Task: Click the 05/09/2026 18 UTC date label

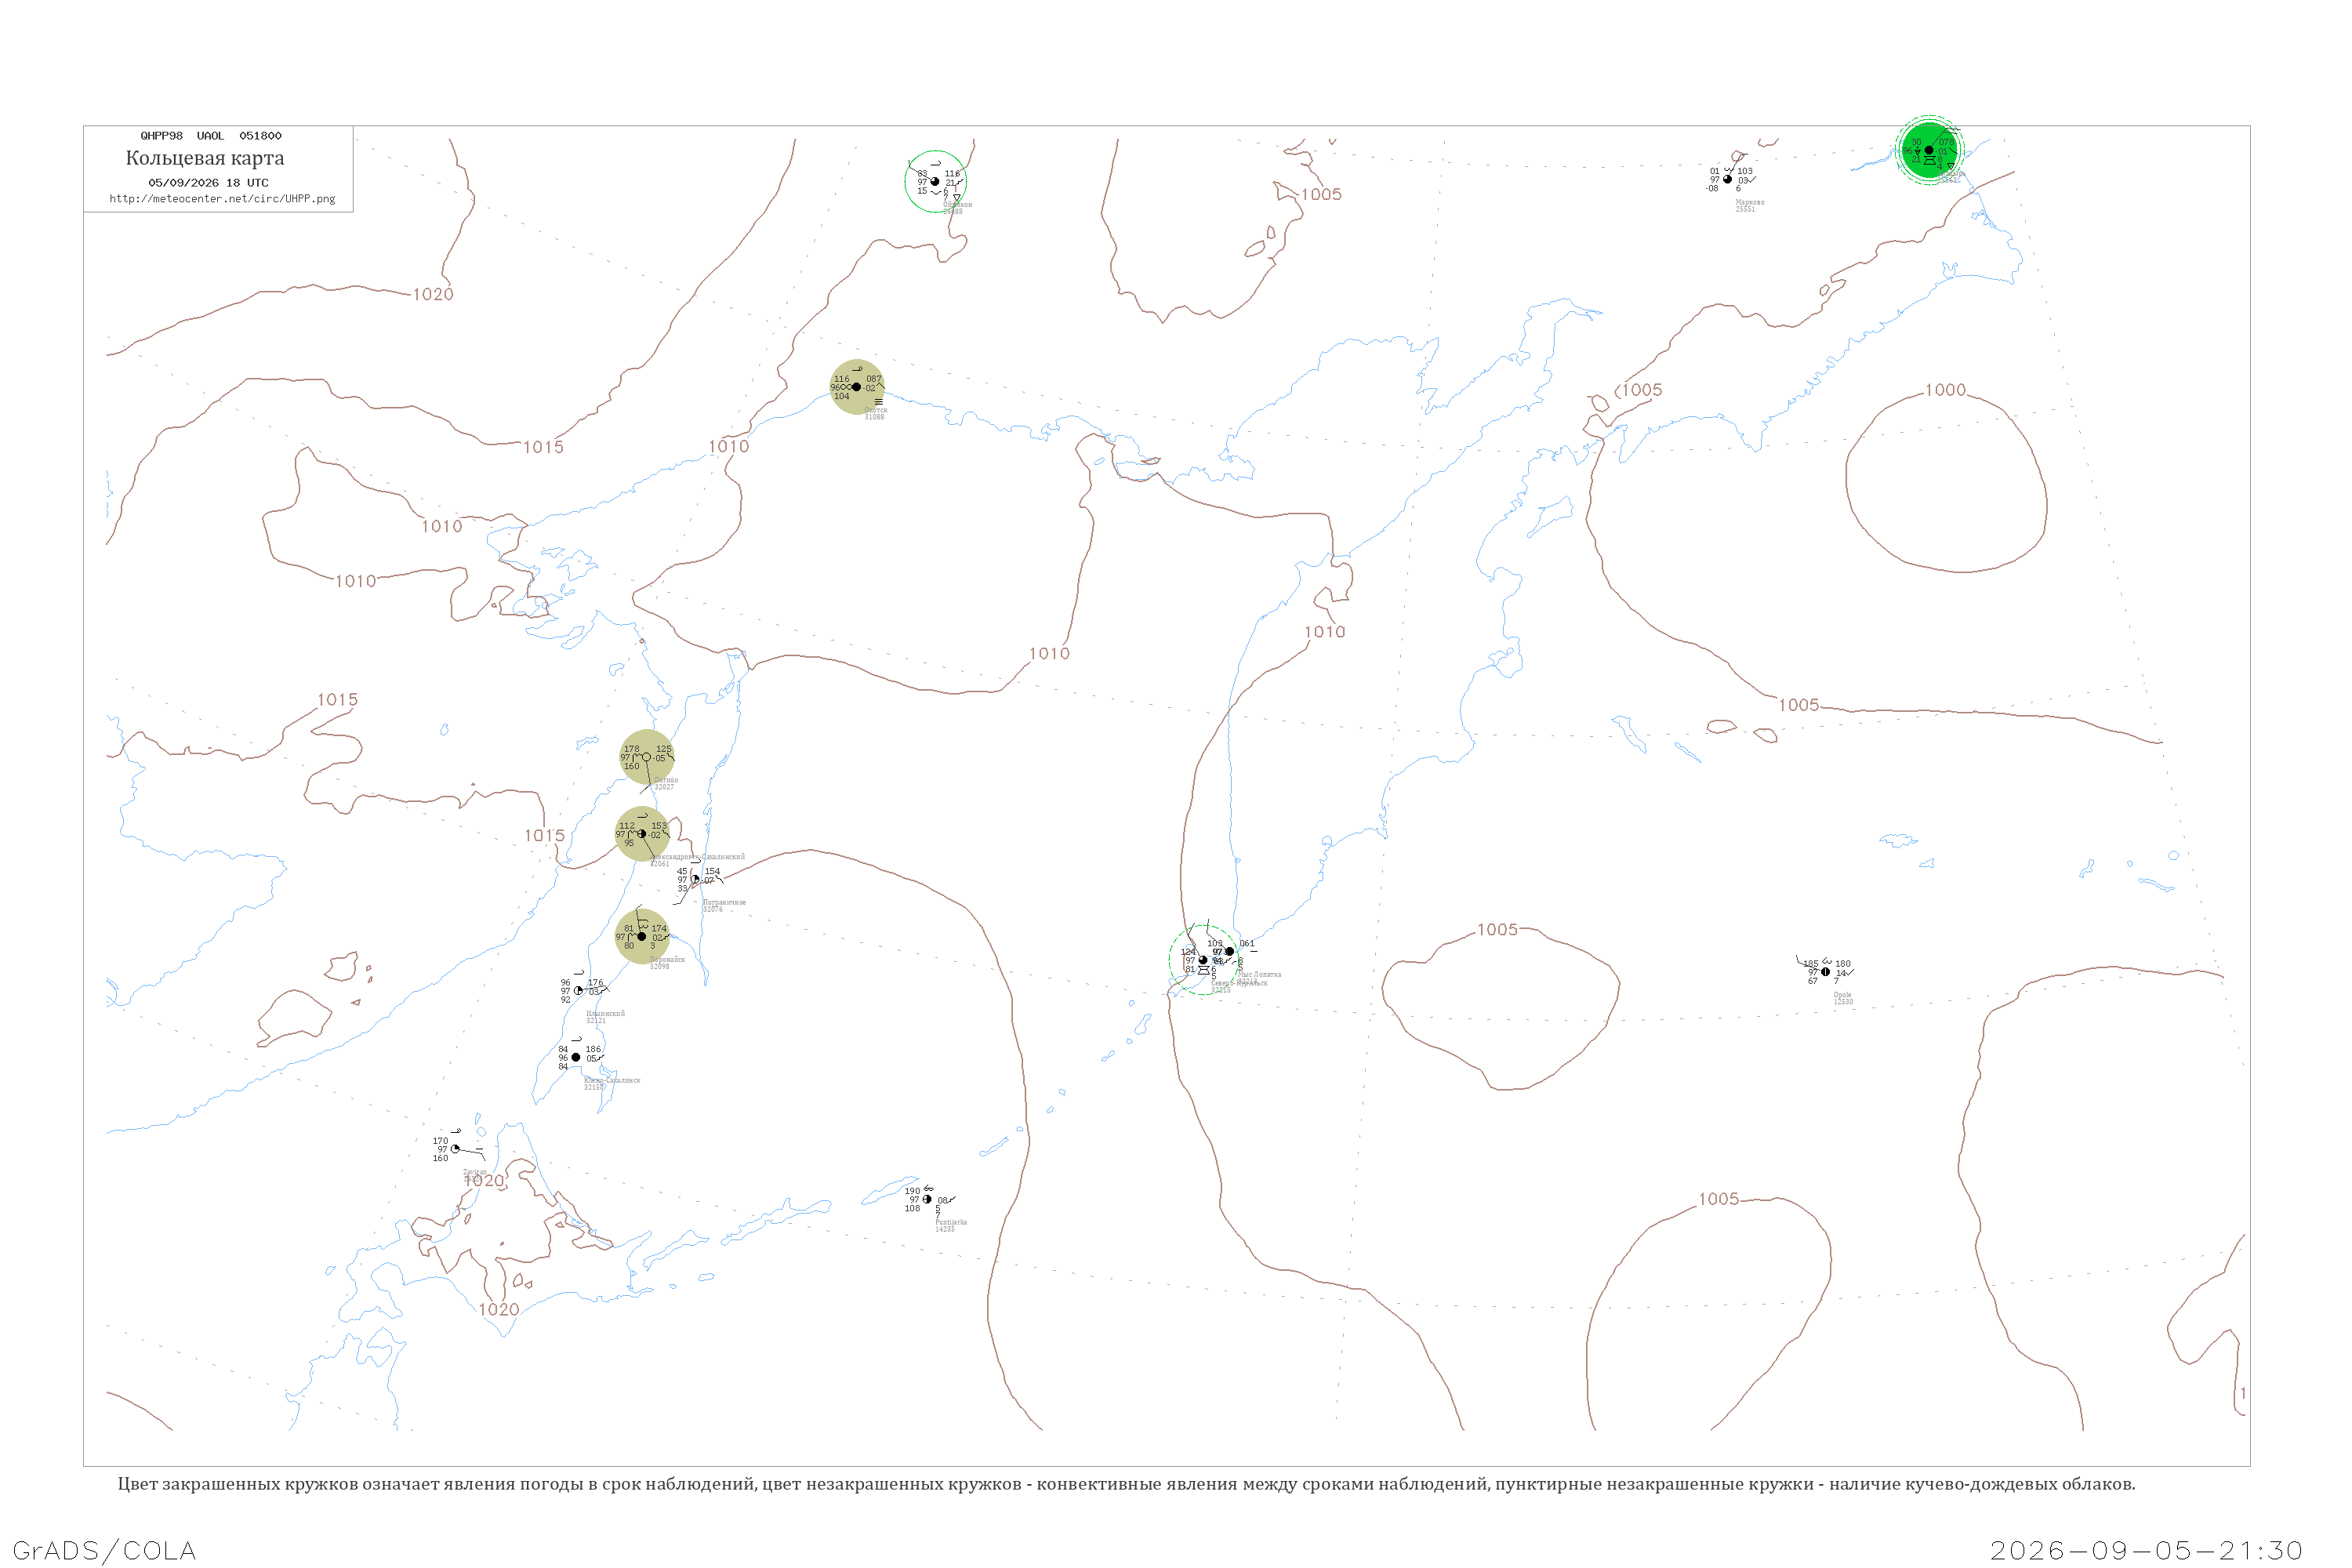Action: (x=208, y=183)
